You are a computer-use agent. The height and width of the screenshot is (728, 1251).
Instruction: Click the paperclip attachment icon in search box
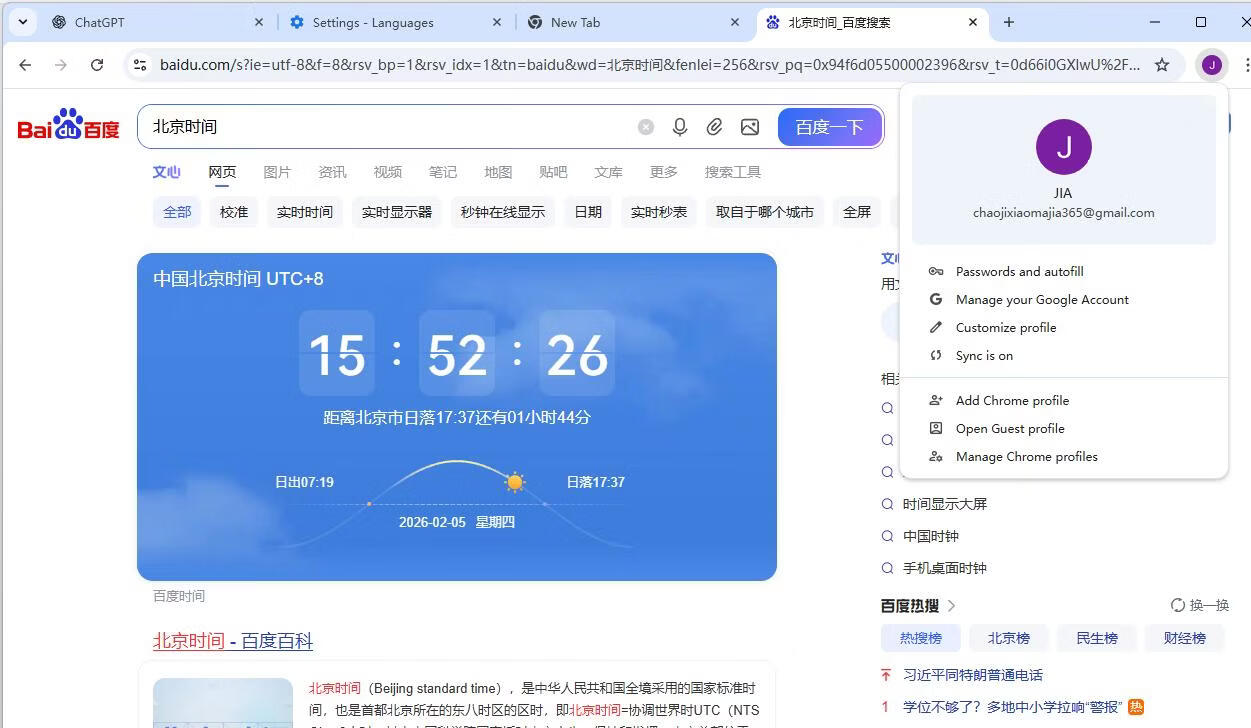(714, 127)
